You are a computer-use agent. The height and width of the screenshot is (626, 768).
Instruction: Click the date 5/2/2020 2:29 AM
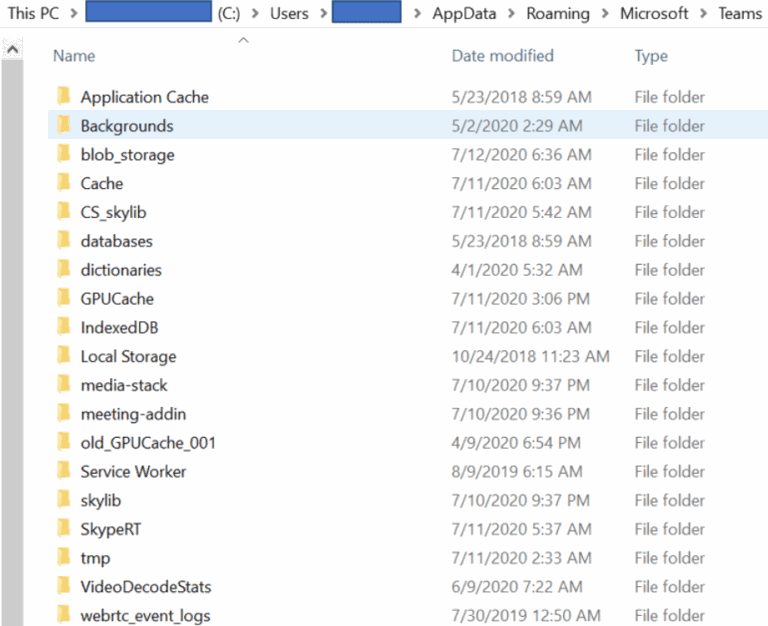pyautogui.click(x=517, y=126)
